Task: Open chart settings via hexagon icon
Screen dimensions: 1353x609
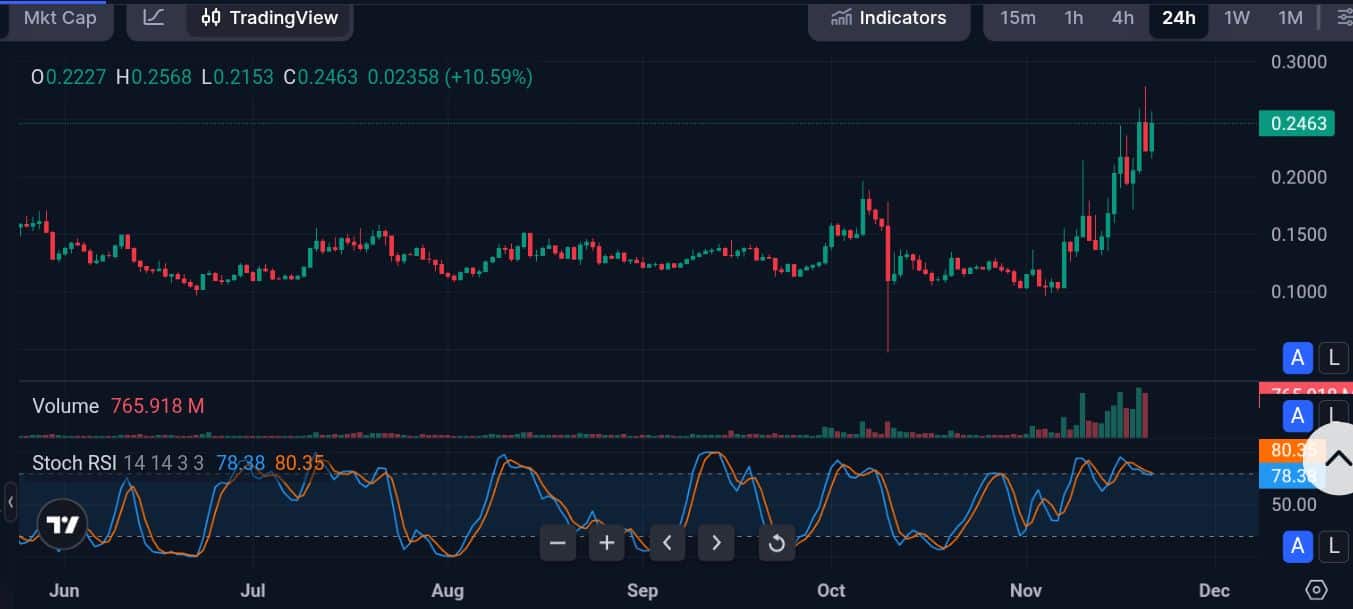Action: 1317,591
